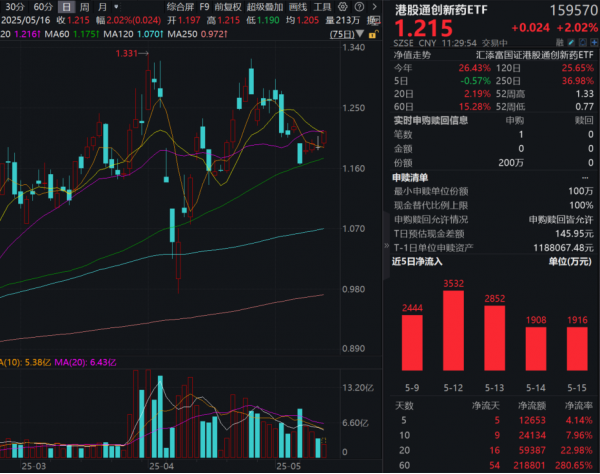Click the 25-05 date axis label
The image size is (600, 474).
[x=289, y=466]
